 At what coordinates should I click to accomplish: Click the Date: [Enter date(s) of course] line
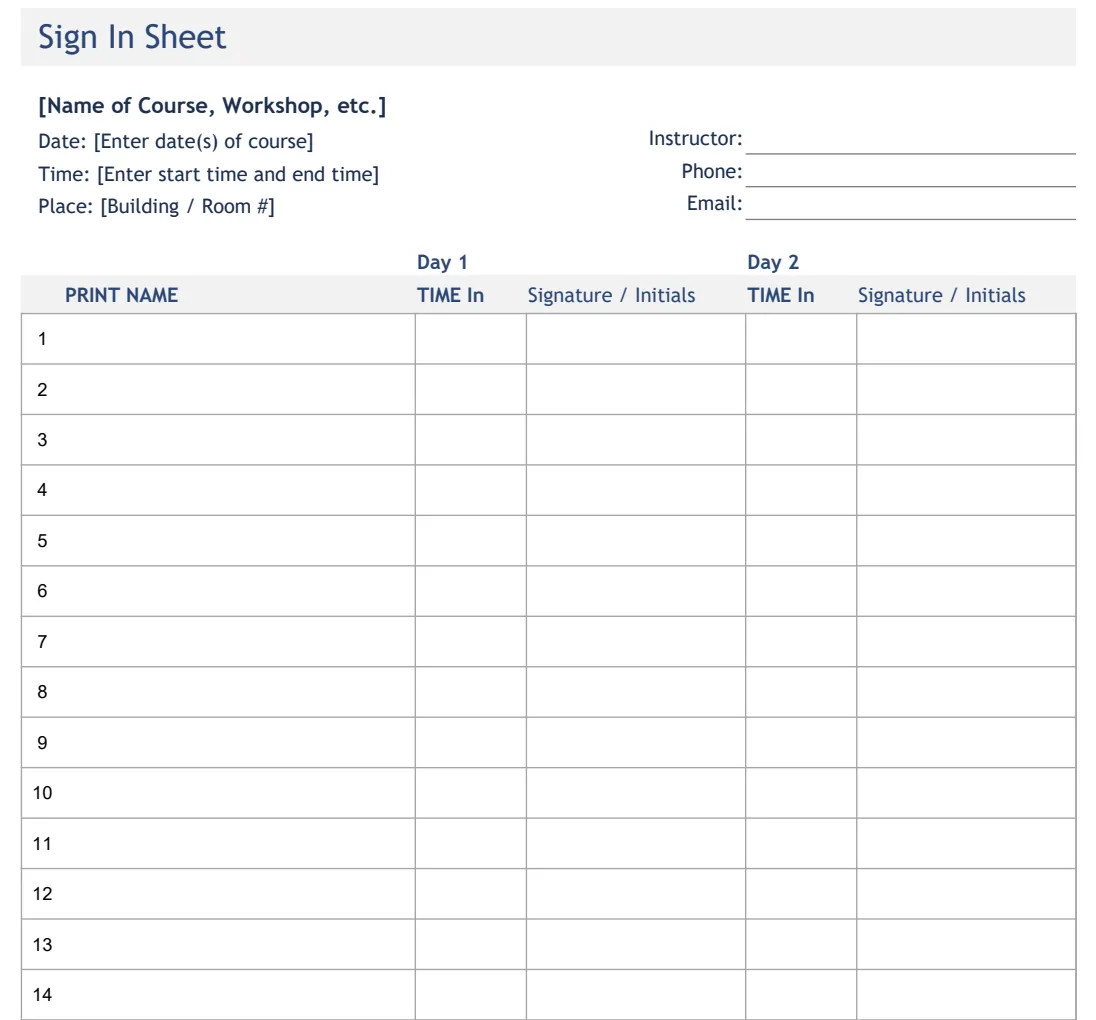175,141
